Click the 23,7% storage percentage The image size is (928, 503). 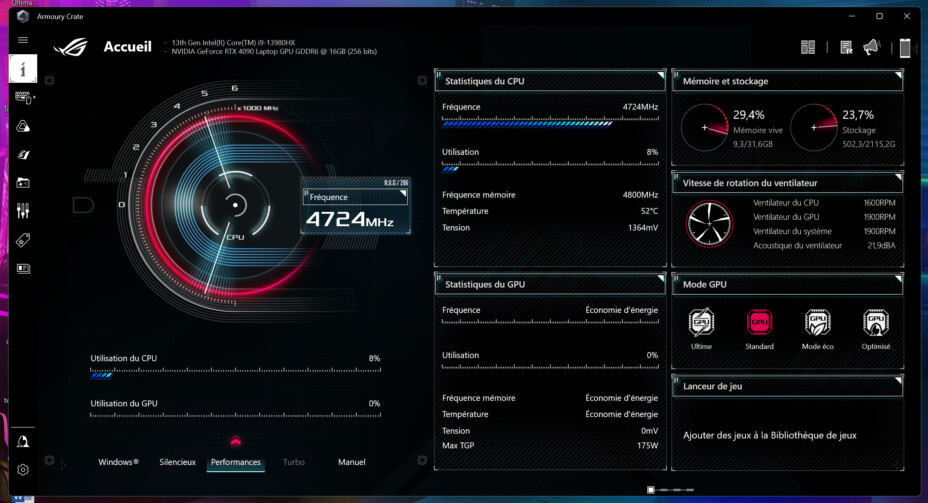(x=858, y=115)
